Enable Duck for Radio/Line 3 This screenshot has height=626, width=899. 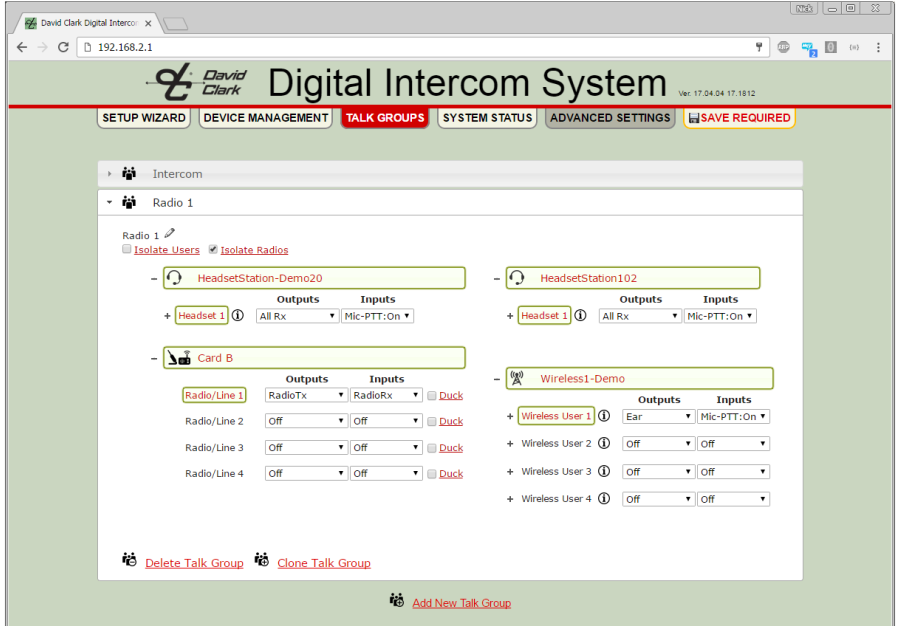(432, 448)
